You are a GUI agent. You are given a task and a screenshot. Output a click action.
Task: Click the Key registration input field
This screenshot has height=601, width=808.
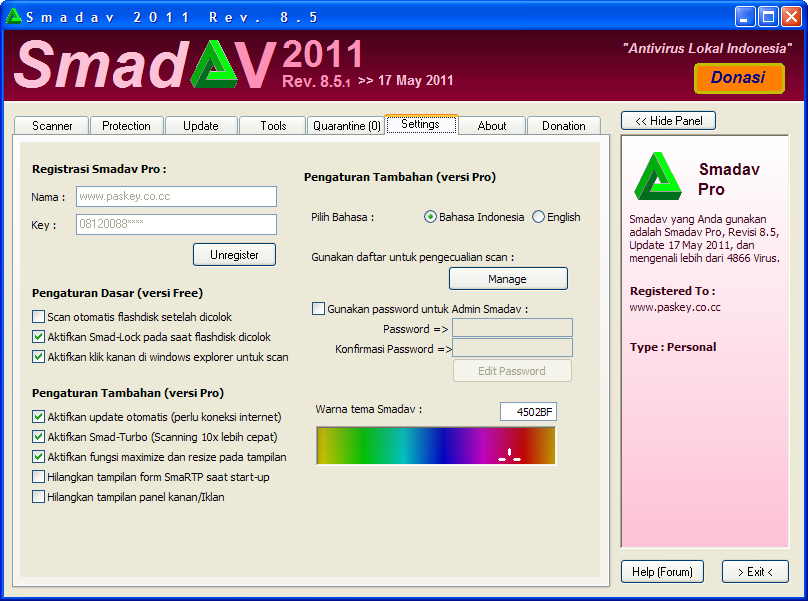176,224
